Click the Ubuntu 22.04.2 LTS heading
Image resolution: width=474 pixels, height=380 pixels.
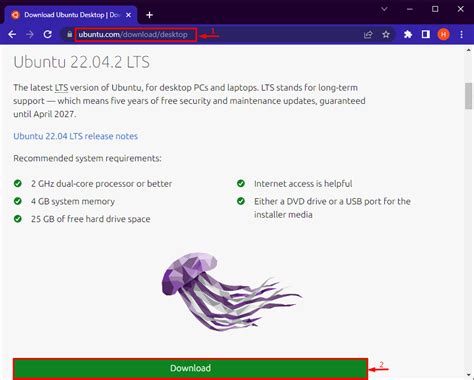point(81,62)
